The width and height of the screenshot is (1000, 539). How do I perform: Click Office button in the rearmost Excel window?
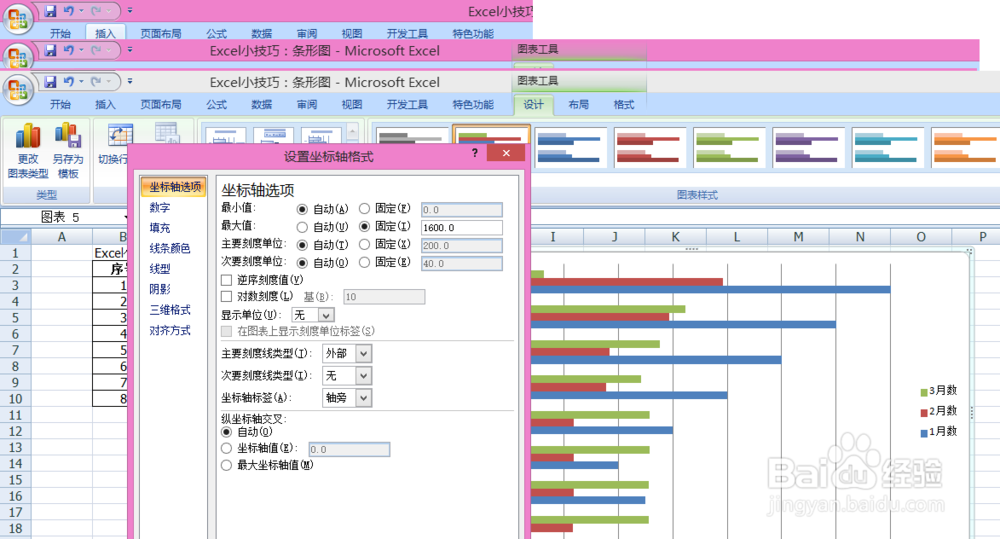[x=18, y=18]
